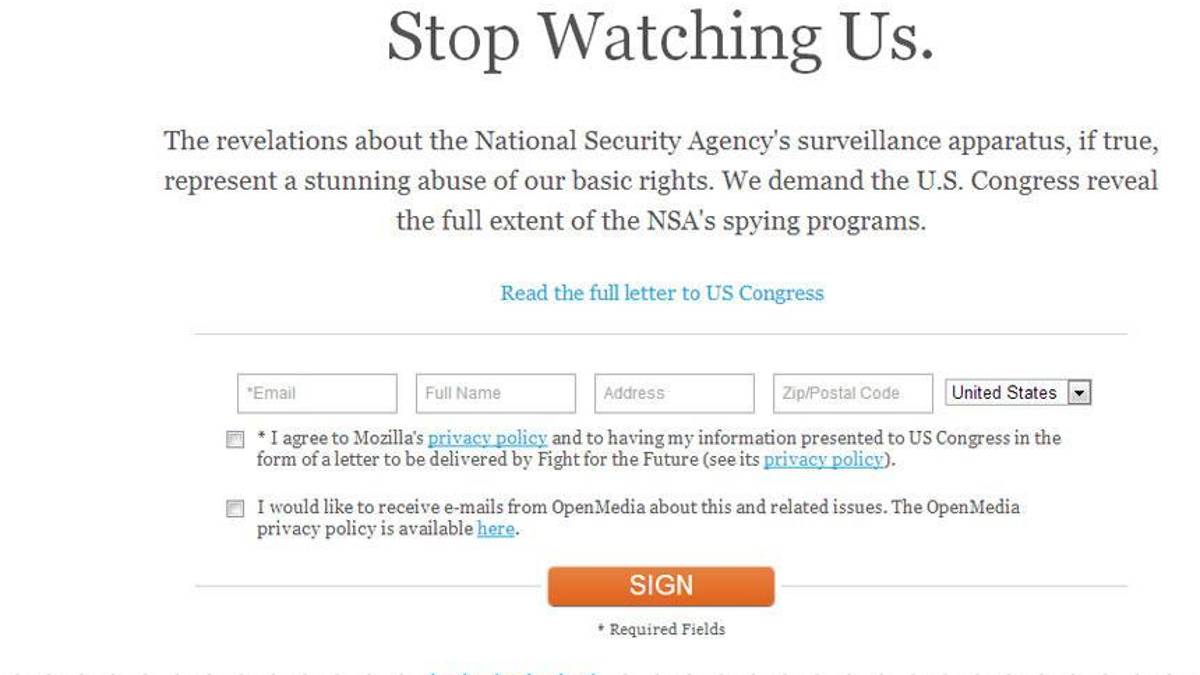Select the Address input field
This screenshot has height=675, width=1200.
(674, 393)
